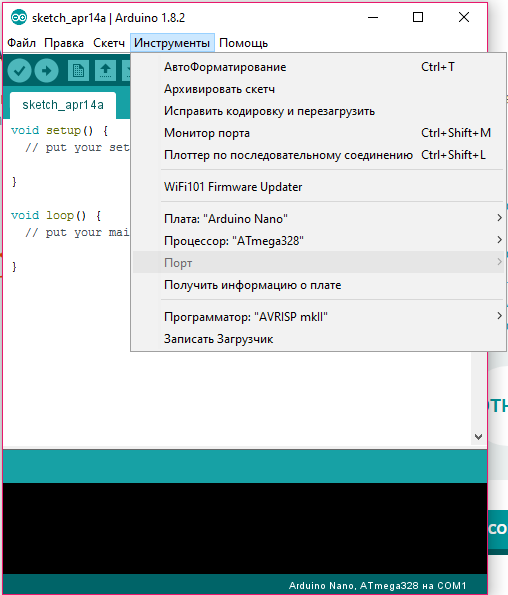The height and width of the screenshot is (595, 508).
Task: Expand the Программатор "AVRISP mkII" submenu
Action: click(318, 316)
